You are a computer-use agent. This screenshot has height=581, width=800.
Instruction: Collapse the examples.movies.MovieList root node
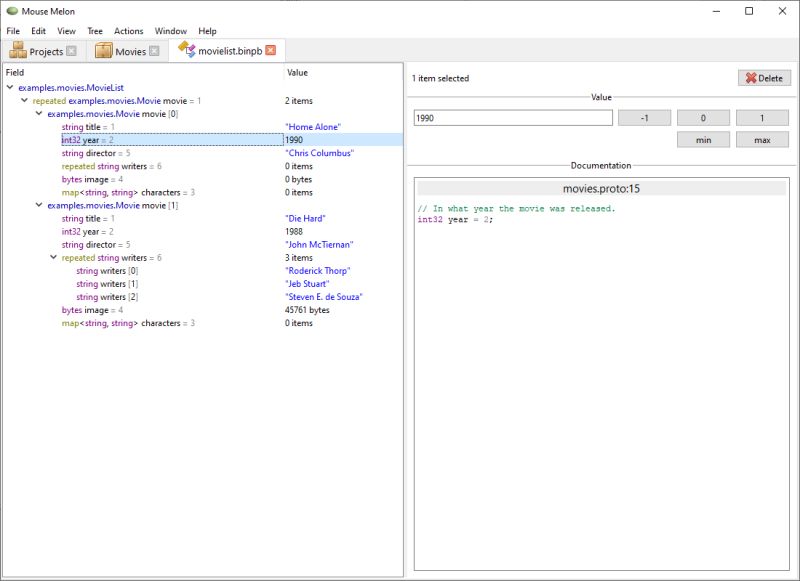[x=10, y=87]
